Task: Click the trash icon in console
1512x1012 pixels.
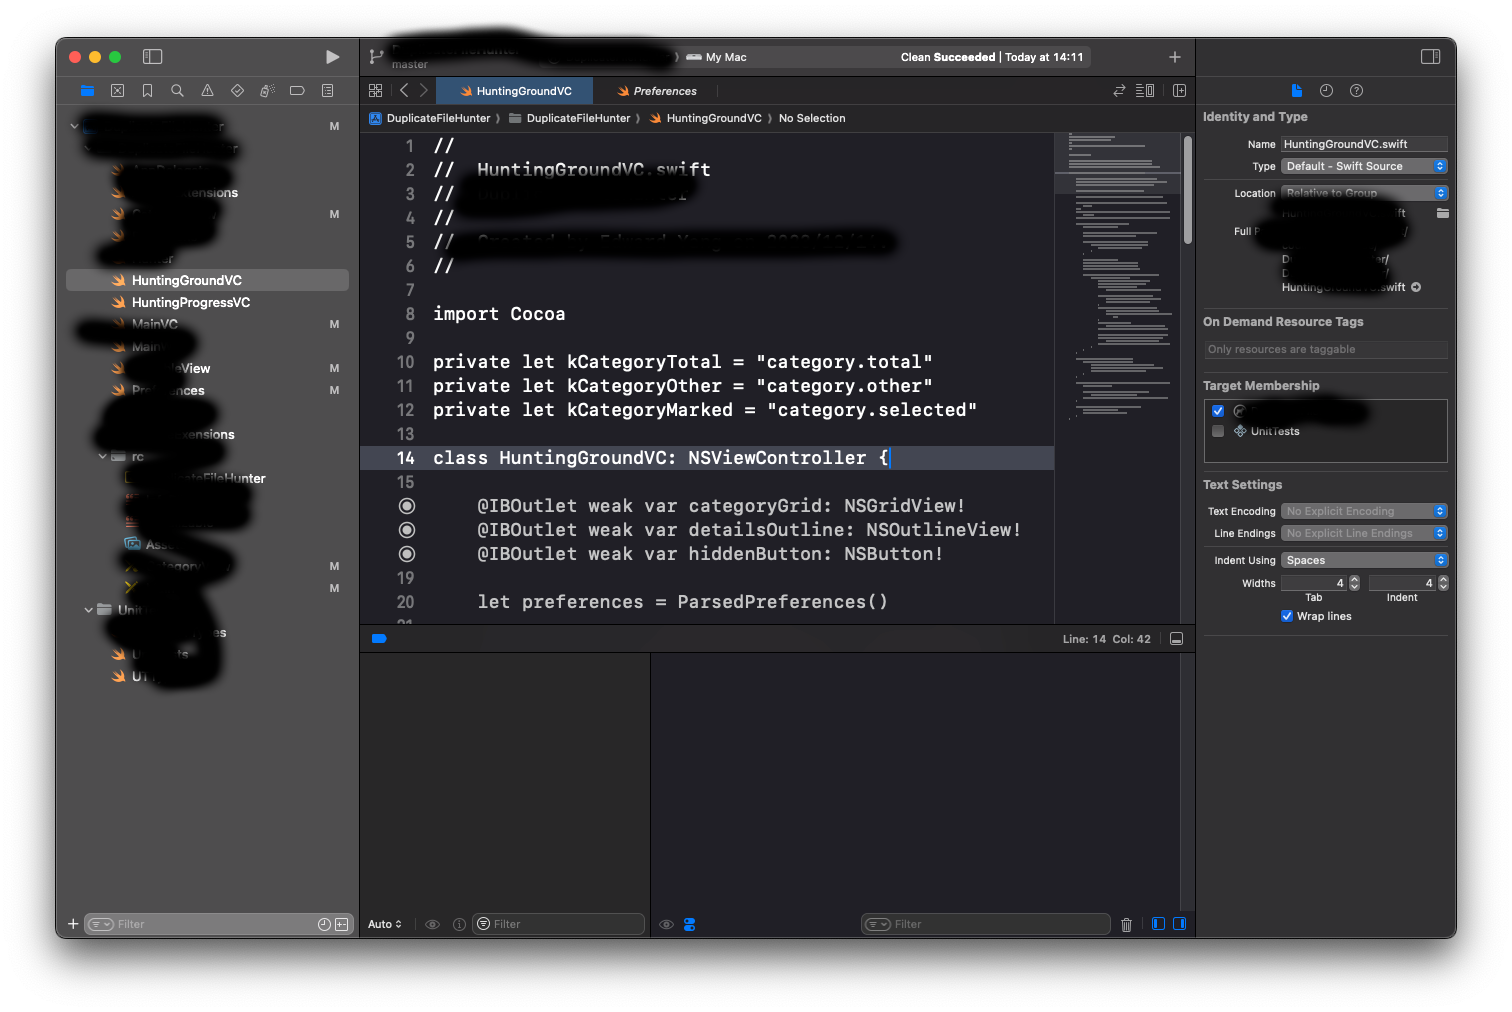Action: coord(1126,925)
